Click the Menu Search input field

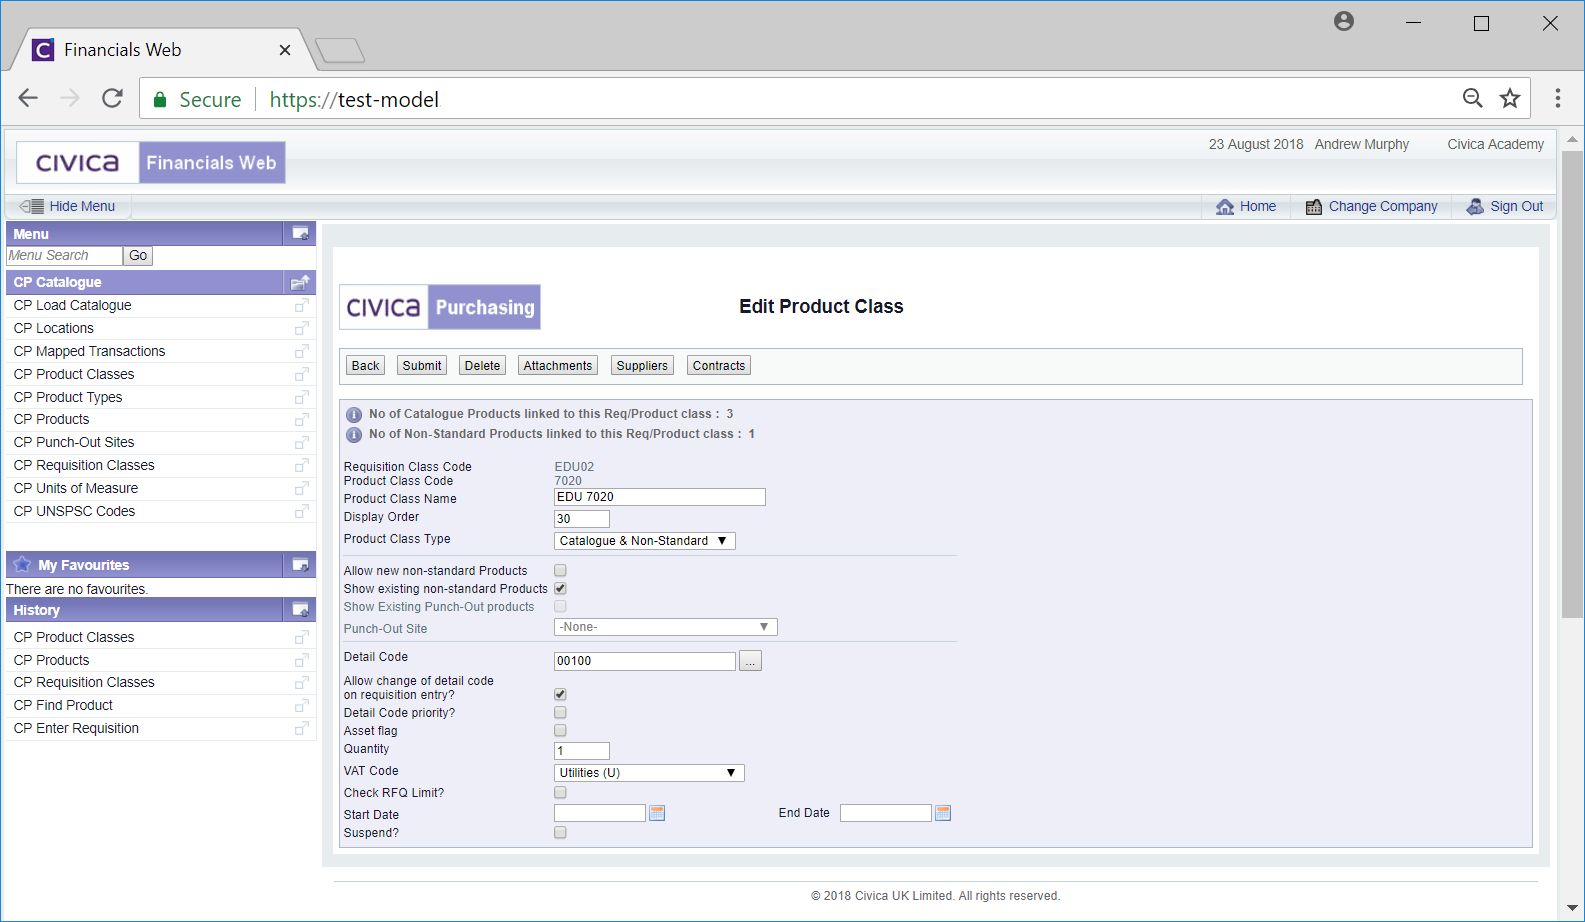point(64,256)
